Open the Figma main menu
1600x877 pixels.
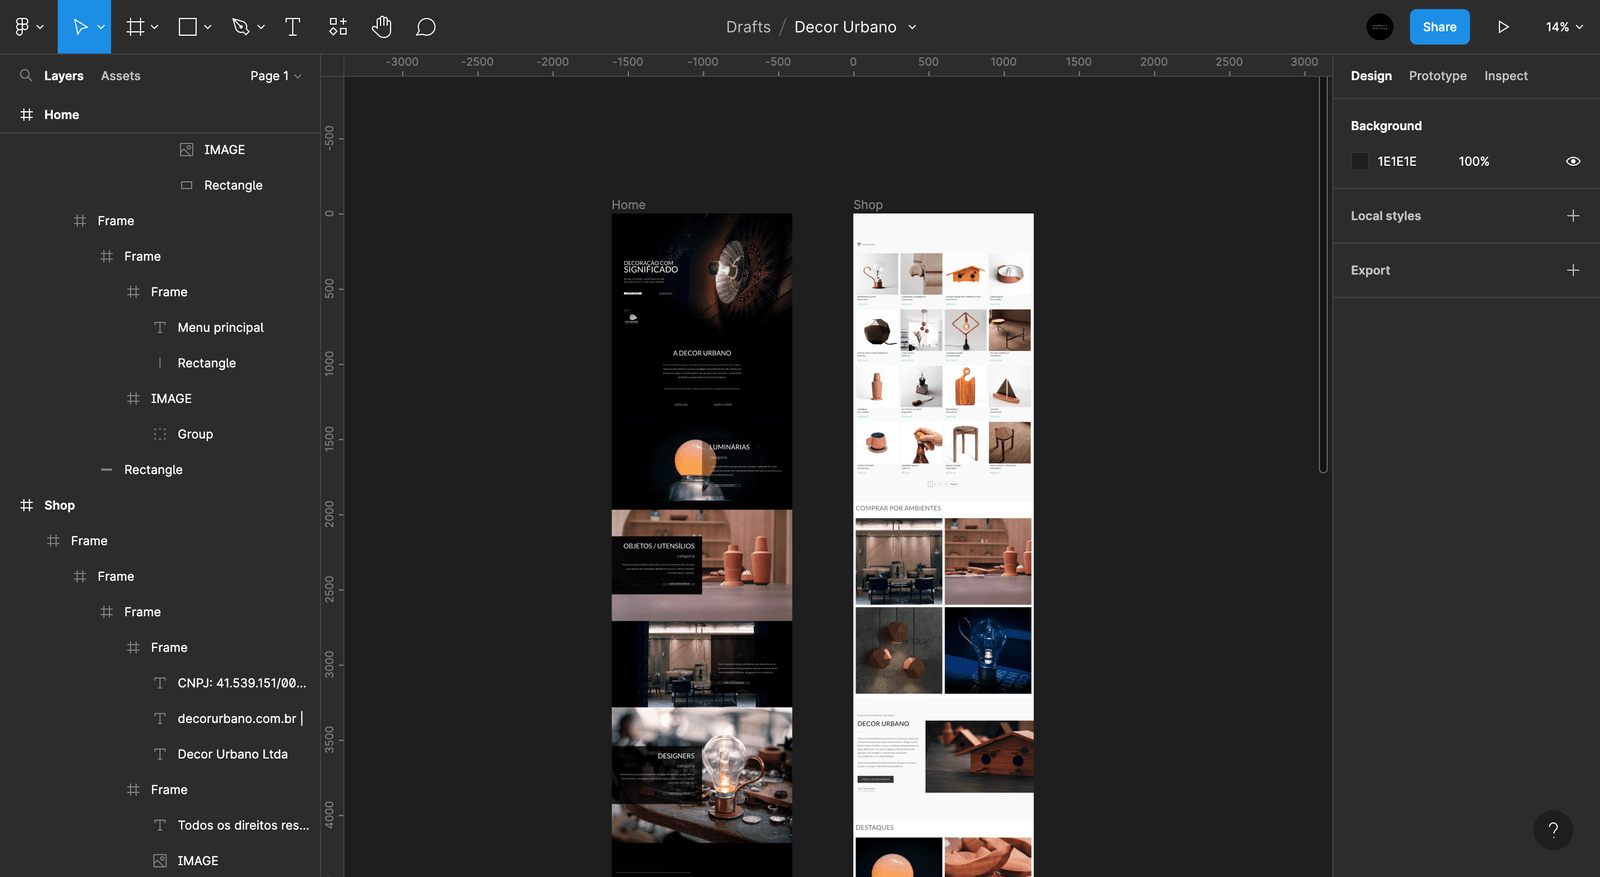28,27
